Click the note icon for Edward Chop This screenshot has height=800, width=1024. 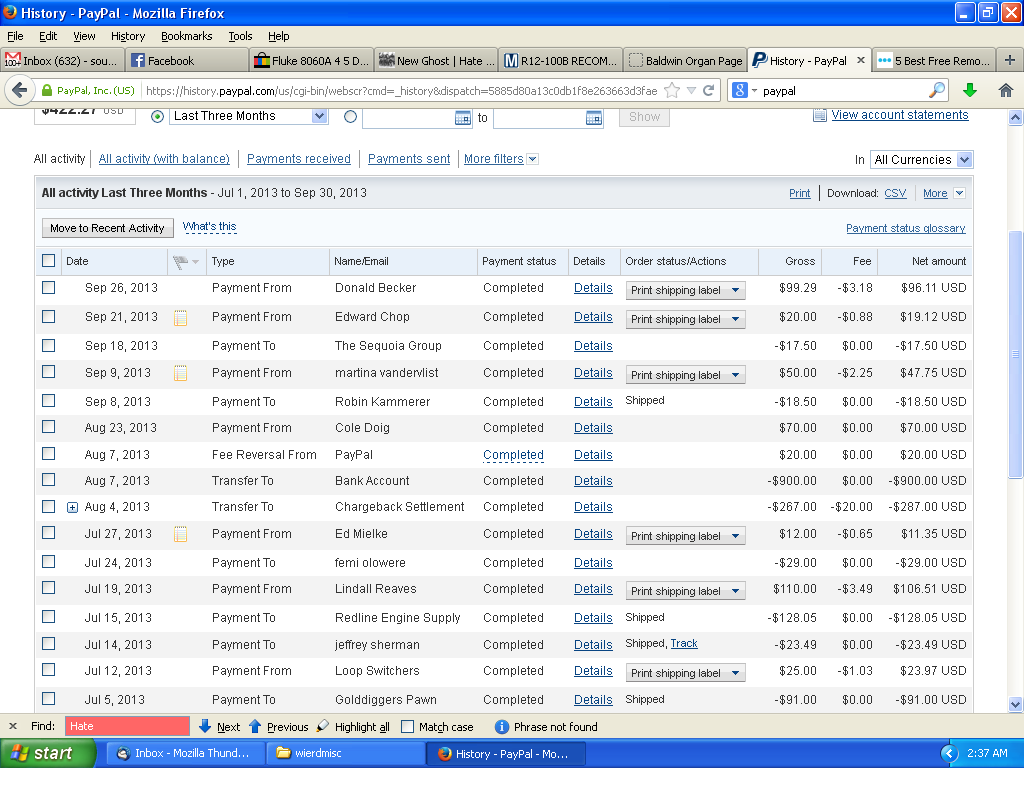181,318
